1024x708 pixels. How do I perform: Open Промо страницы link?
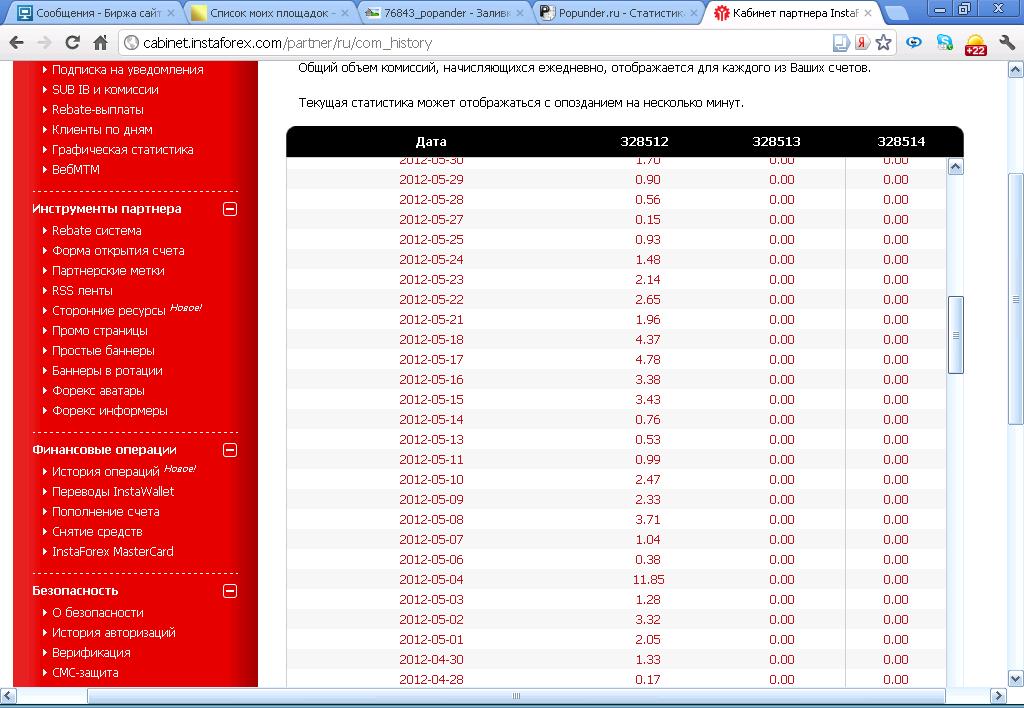tap(100, 330)
